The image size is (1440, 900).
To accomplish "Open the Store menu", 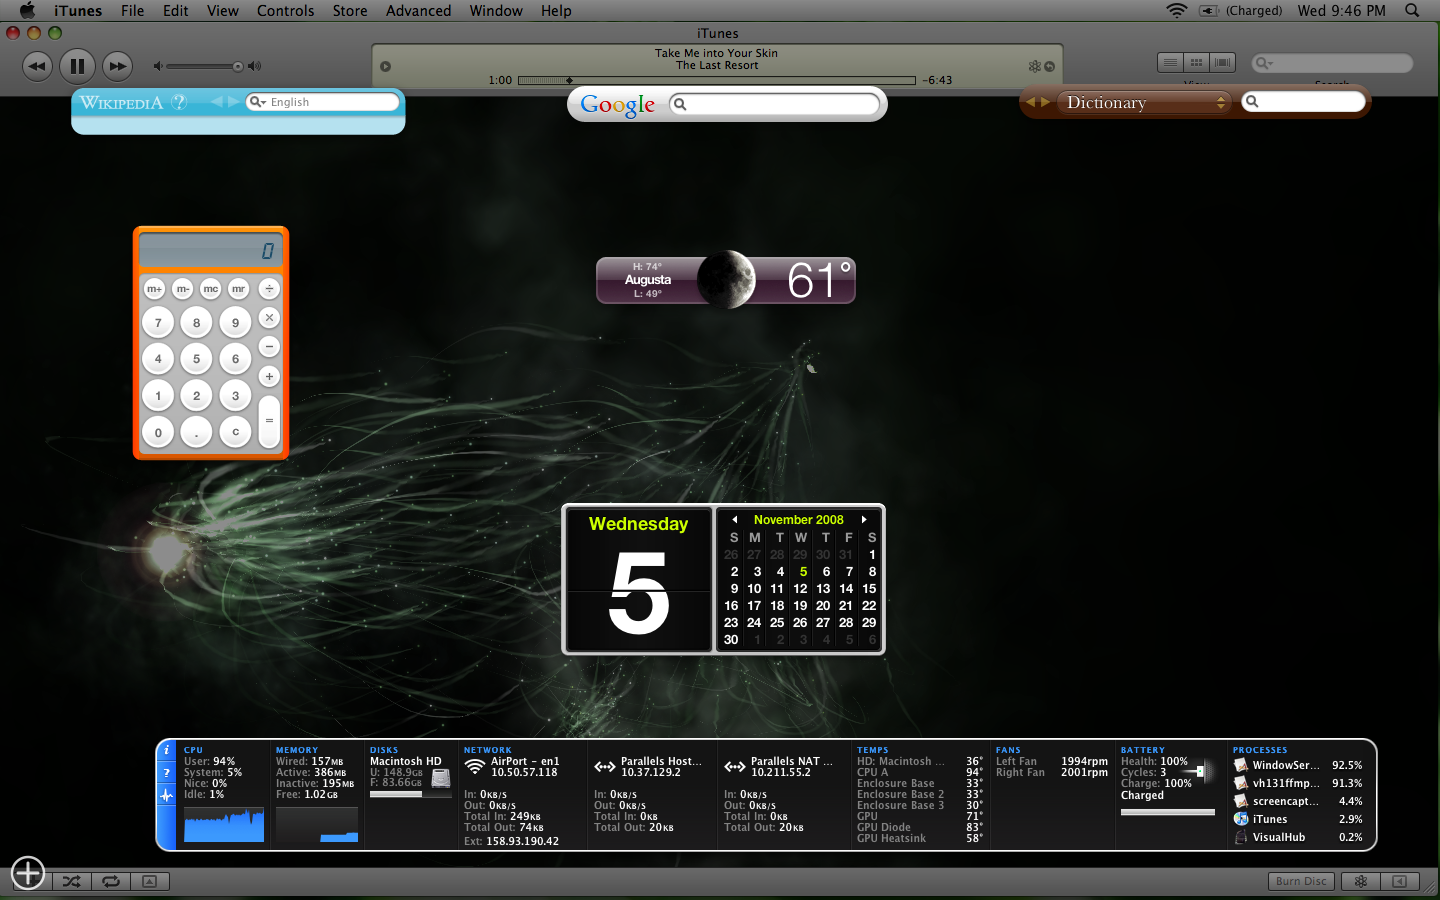I will [x=350, y=10].
